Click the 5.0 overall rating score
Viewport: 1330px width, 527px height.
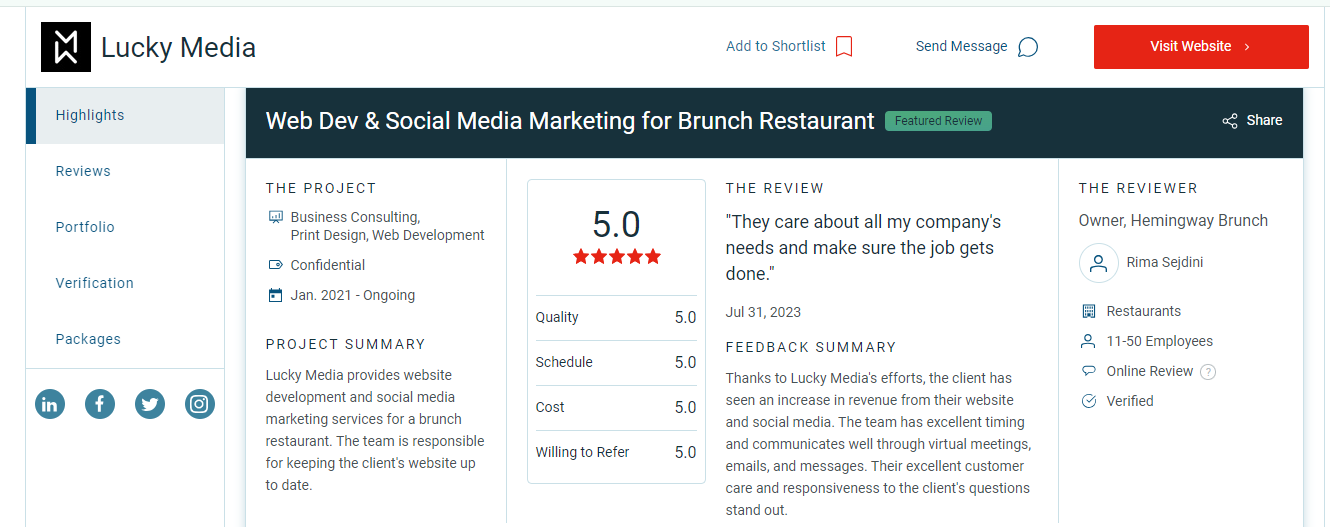[x=616, y=224]
